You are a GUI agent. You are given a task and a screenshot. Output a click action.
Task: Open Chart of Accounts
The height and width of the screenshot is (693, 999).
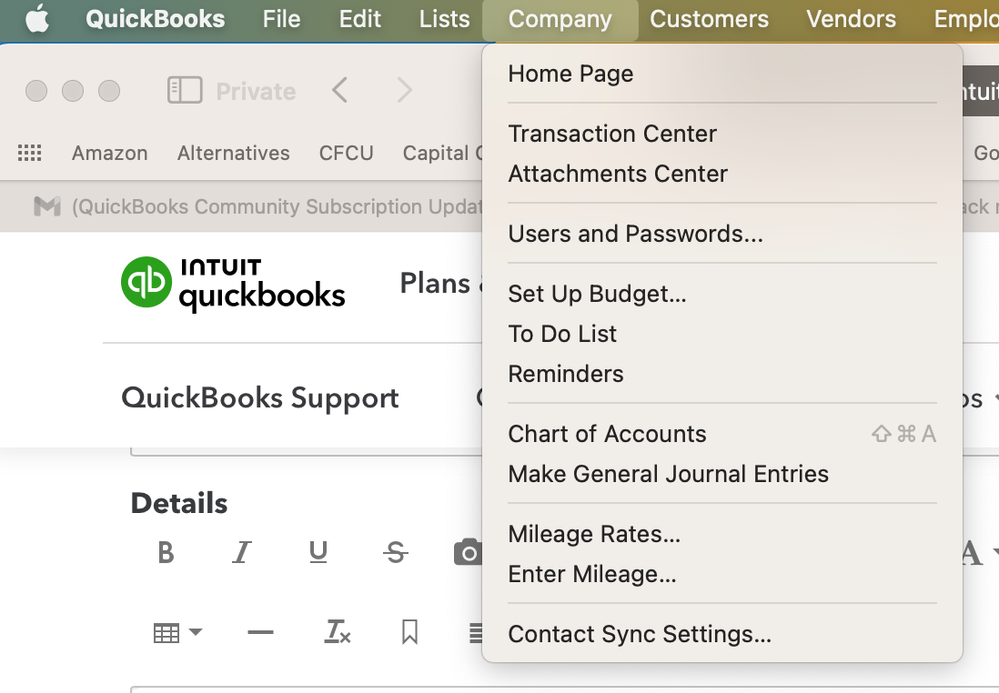pyautogui.click(x=722, y=434)
